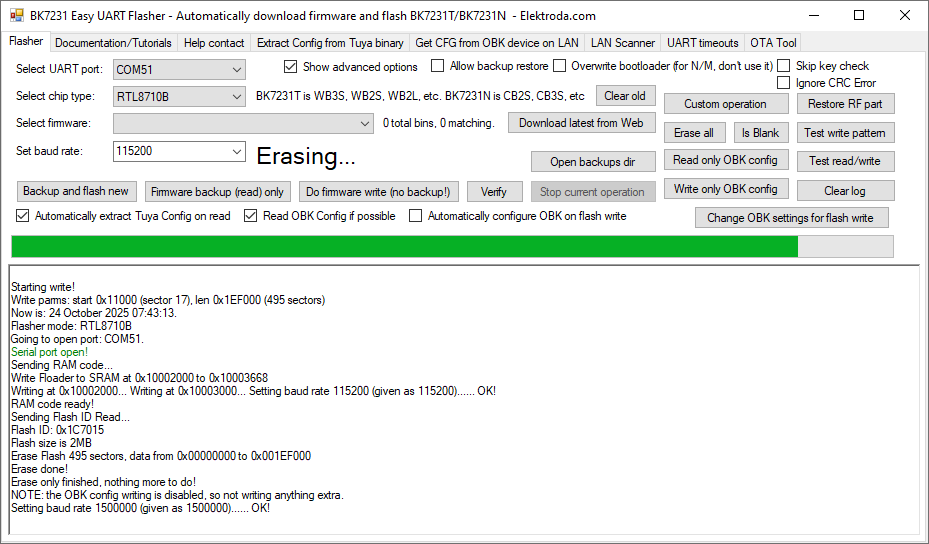The width and height of the screenshot is (929, 544).
Task: Open the chip type RTL8710B dropdown
Action: (179, 97)
